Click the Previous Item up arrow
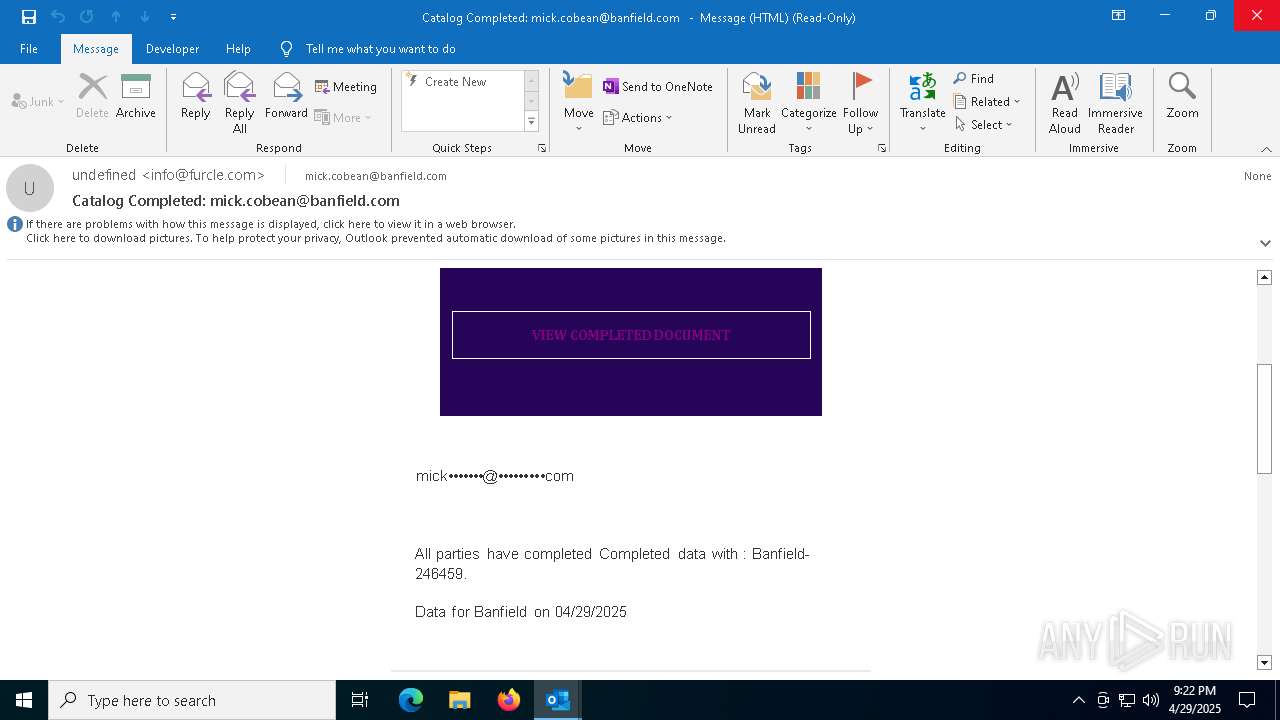This screenshot has width=1280, height=720. point(116,17)
